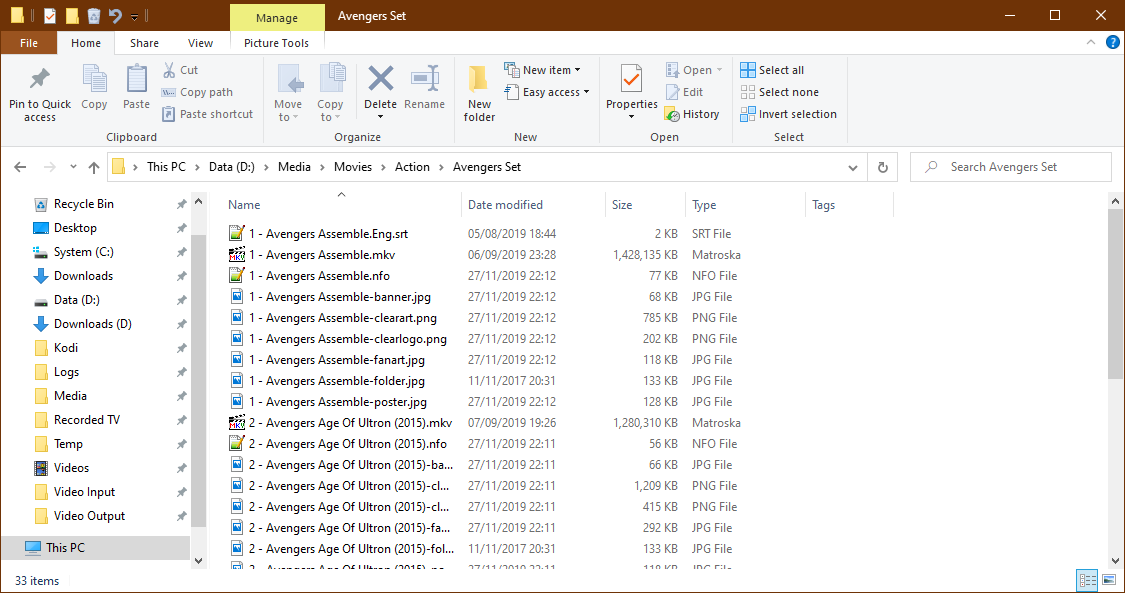
Task: Switch to details view icon in status bar
Action: click(1086, 580)
